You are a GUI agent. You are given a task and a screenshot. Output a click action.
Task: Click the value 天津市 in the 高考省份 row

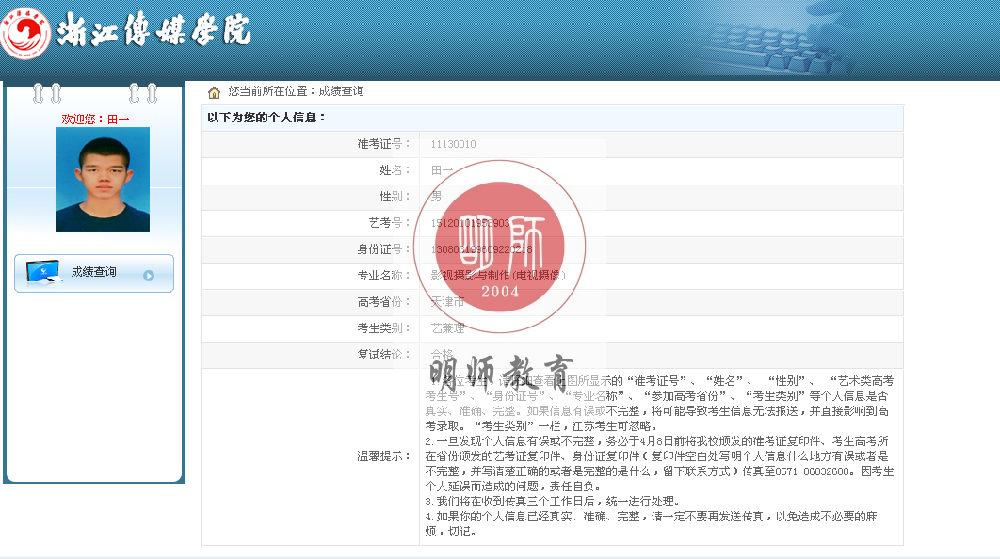[448, 301]
